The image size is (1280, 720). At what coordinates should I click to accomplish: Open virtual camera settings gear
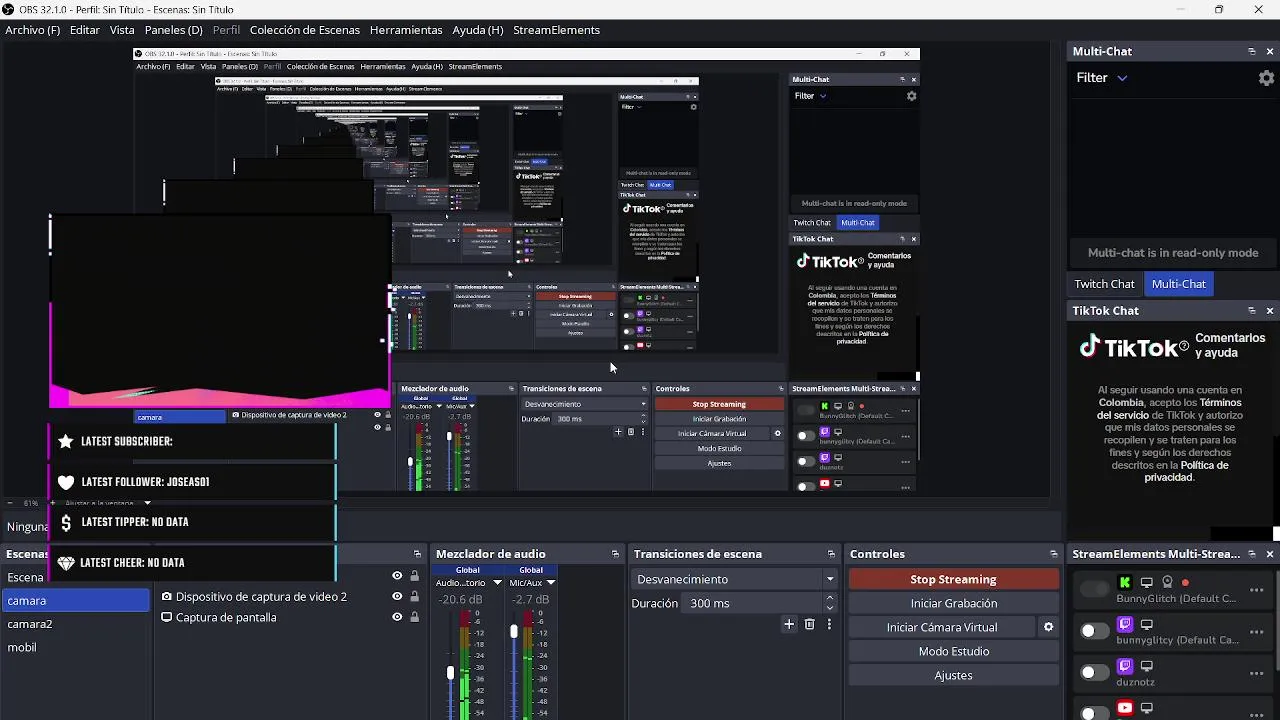[x=1048, y=627]
